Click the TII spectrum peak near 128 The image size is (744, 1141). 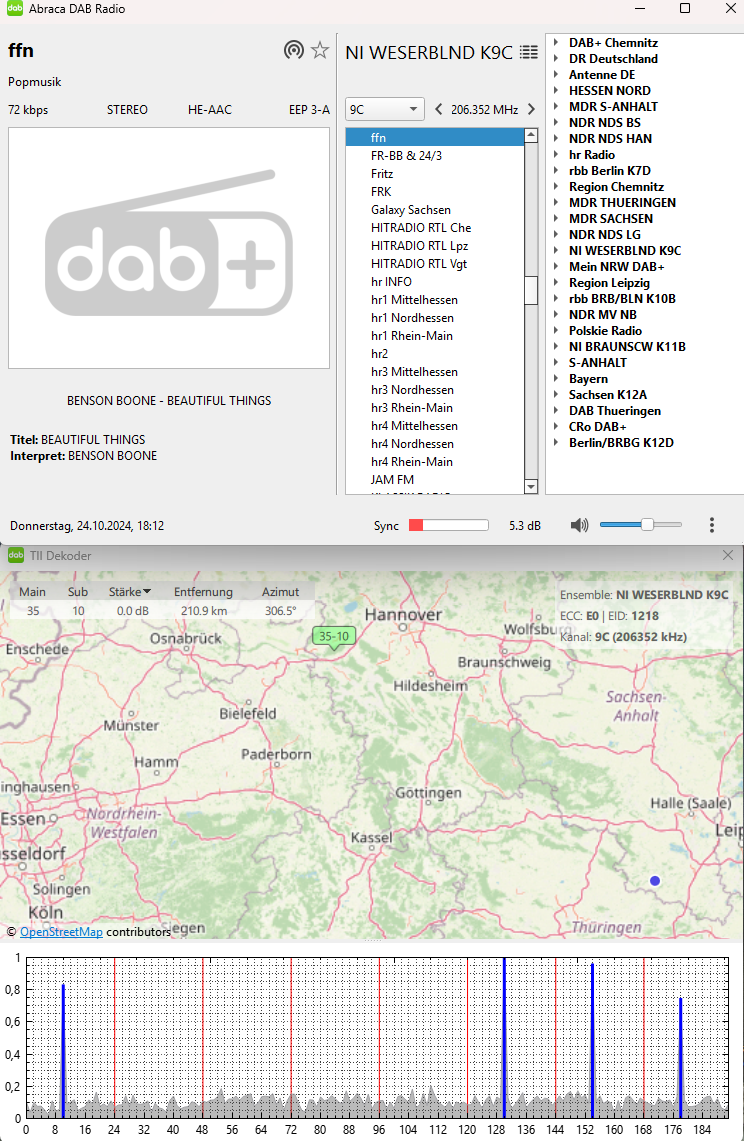(504, 1037)
